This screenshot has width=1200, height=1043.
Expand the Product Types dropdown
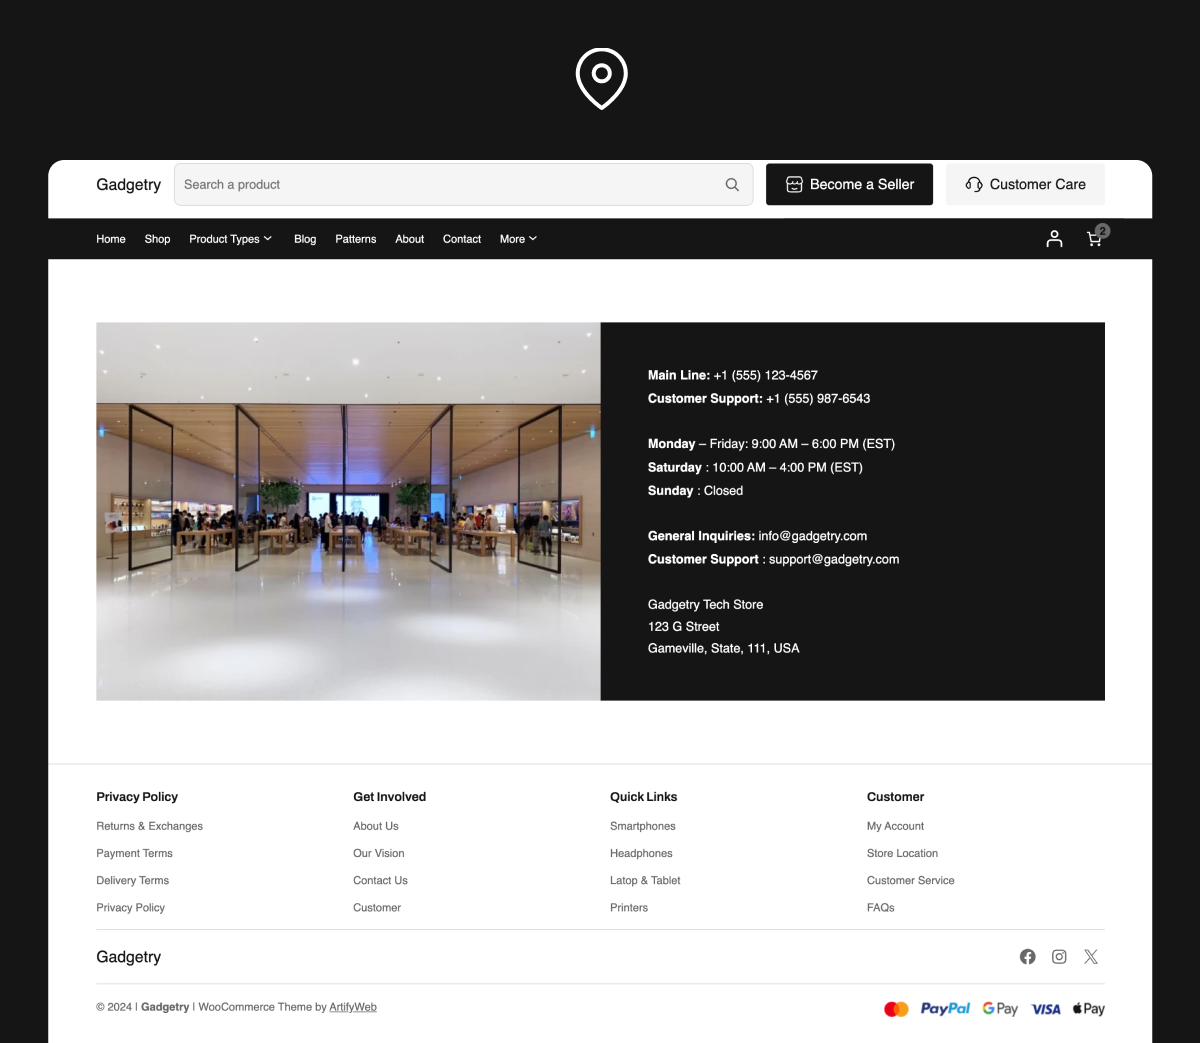coord(230,239)
